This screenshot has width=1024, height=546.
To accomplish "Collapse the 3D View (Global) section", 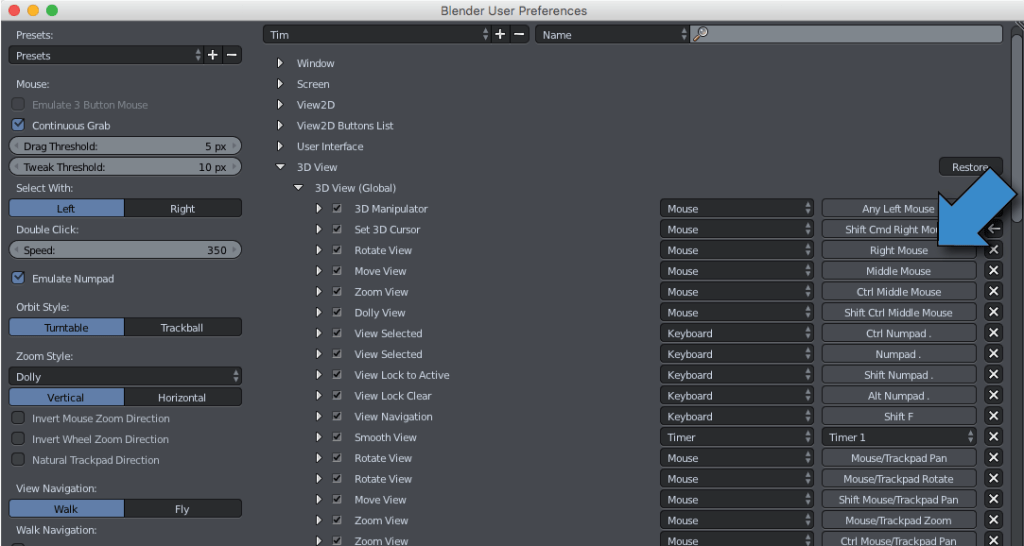I will pyautogui.click(x=298, y=188).
